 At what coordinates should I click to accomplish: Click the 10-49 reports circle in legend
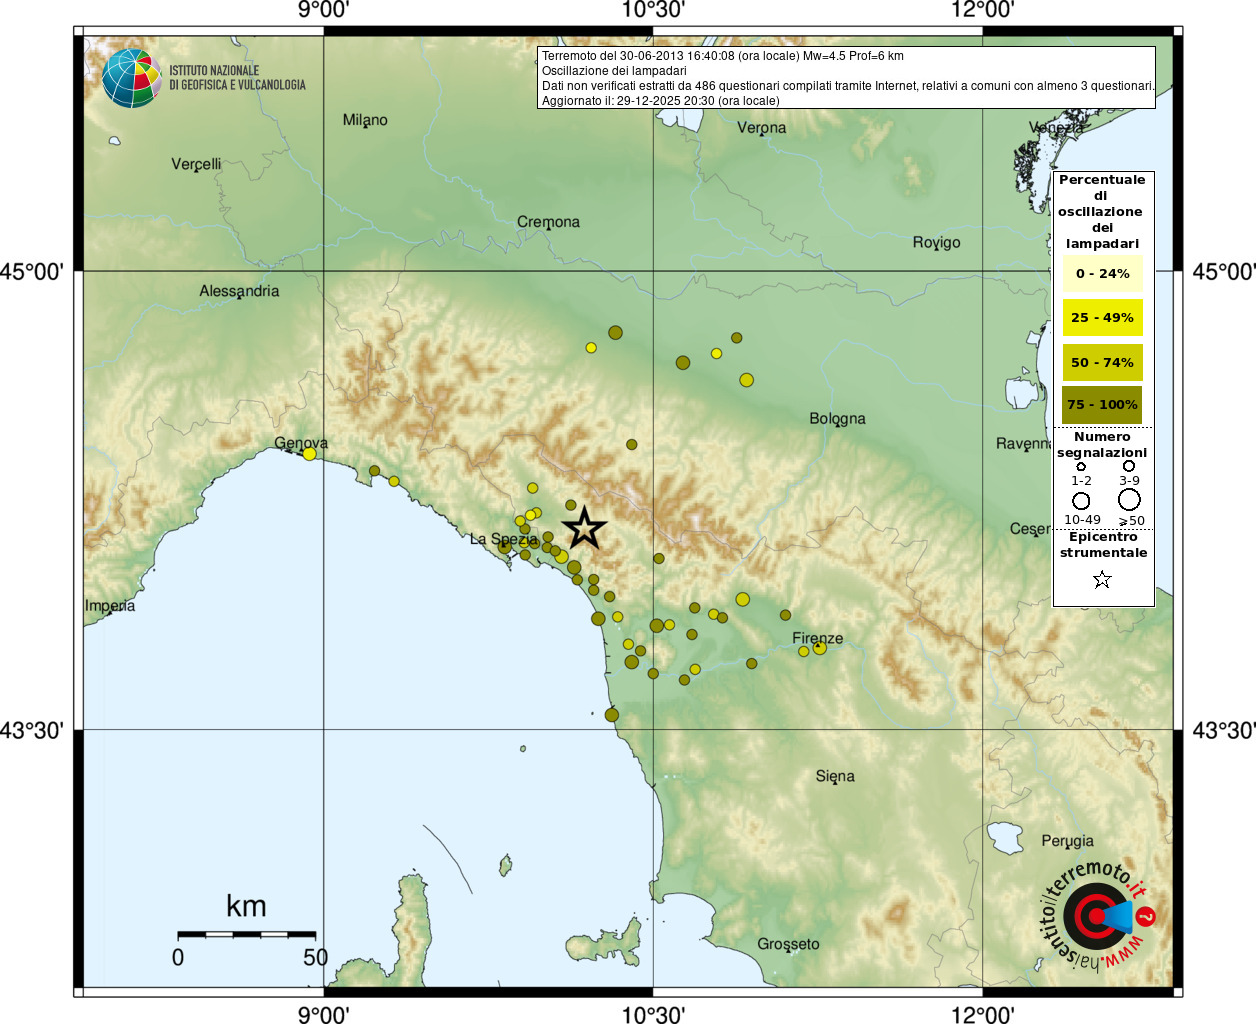[1081, 501]
